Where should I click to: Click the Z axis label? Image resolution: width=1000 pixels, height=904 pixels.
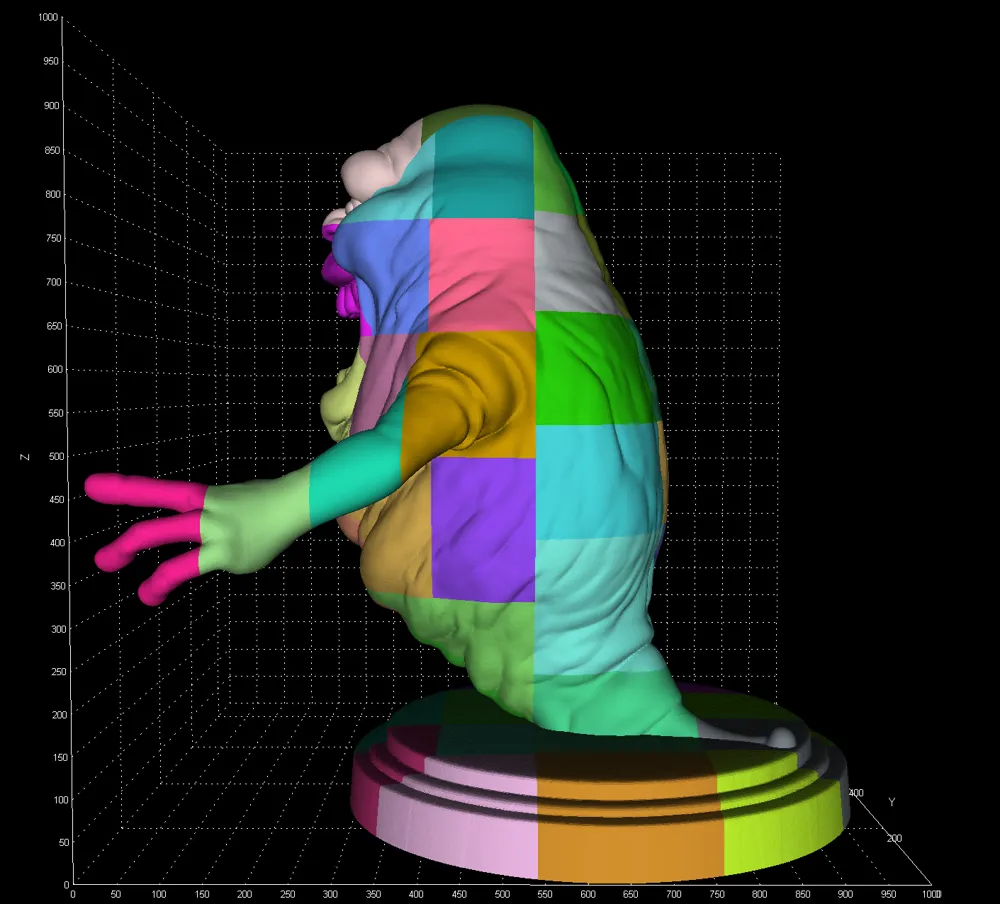[x=24, y=456]
